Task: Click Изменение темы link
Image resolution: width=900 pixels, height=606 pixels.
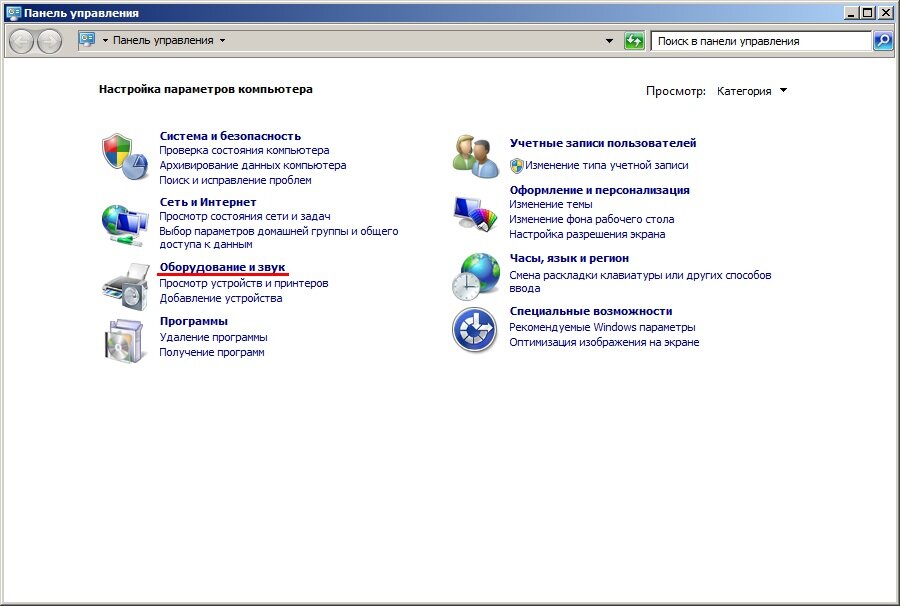Action: click(550, 204)
